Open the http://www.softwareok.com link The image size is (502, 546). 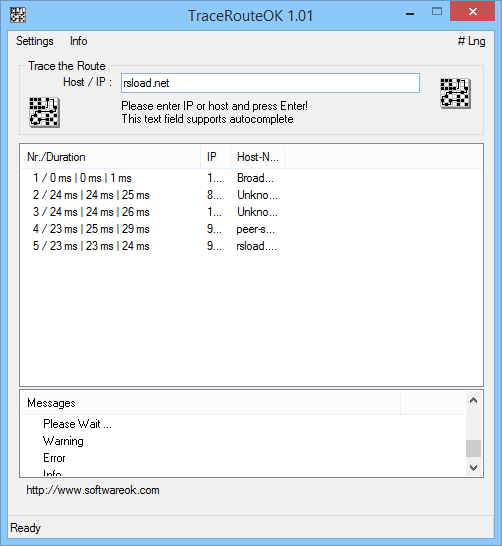click(x=93, y=490)
